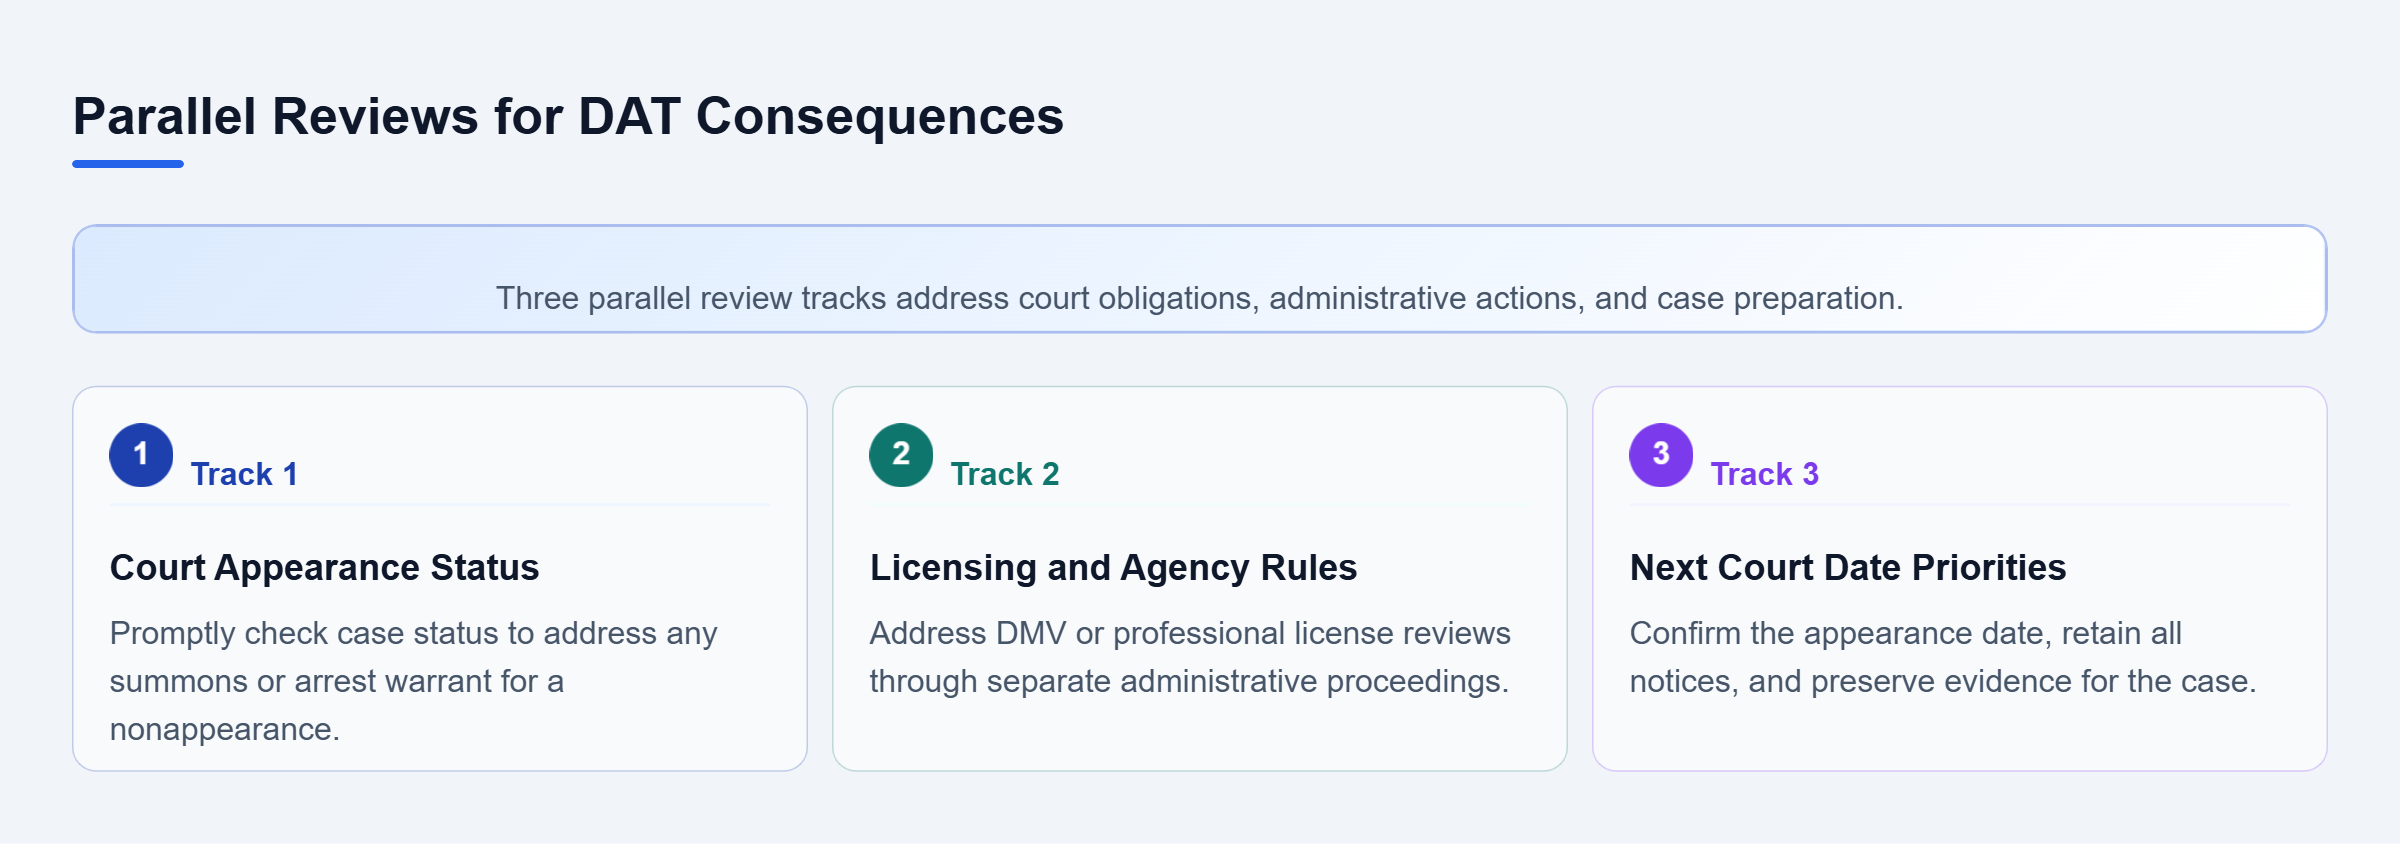Click the 'Next Court Date Priorities' heading
Viewport: 2400px width, 844px height.
pyautogui.click(x=1848, y=567)
